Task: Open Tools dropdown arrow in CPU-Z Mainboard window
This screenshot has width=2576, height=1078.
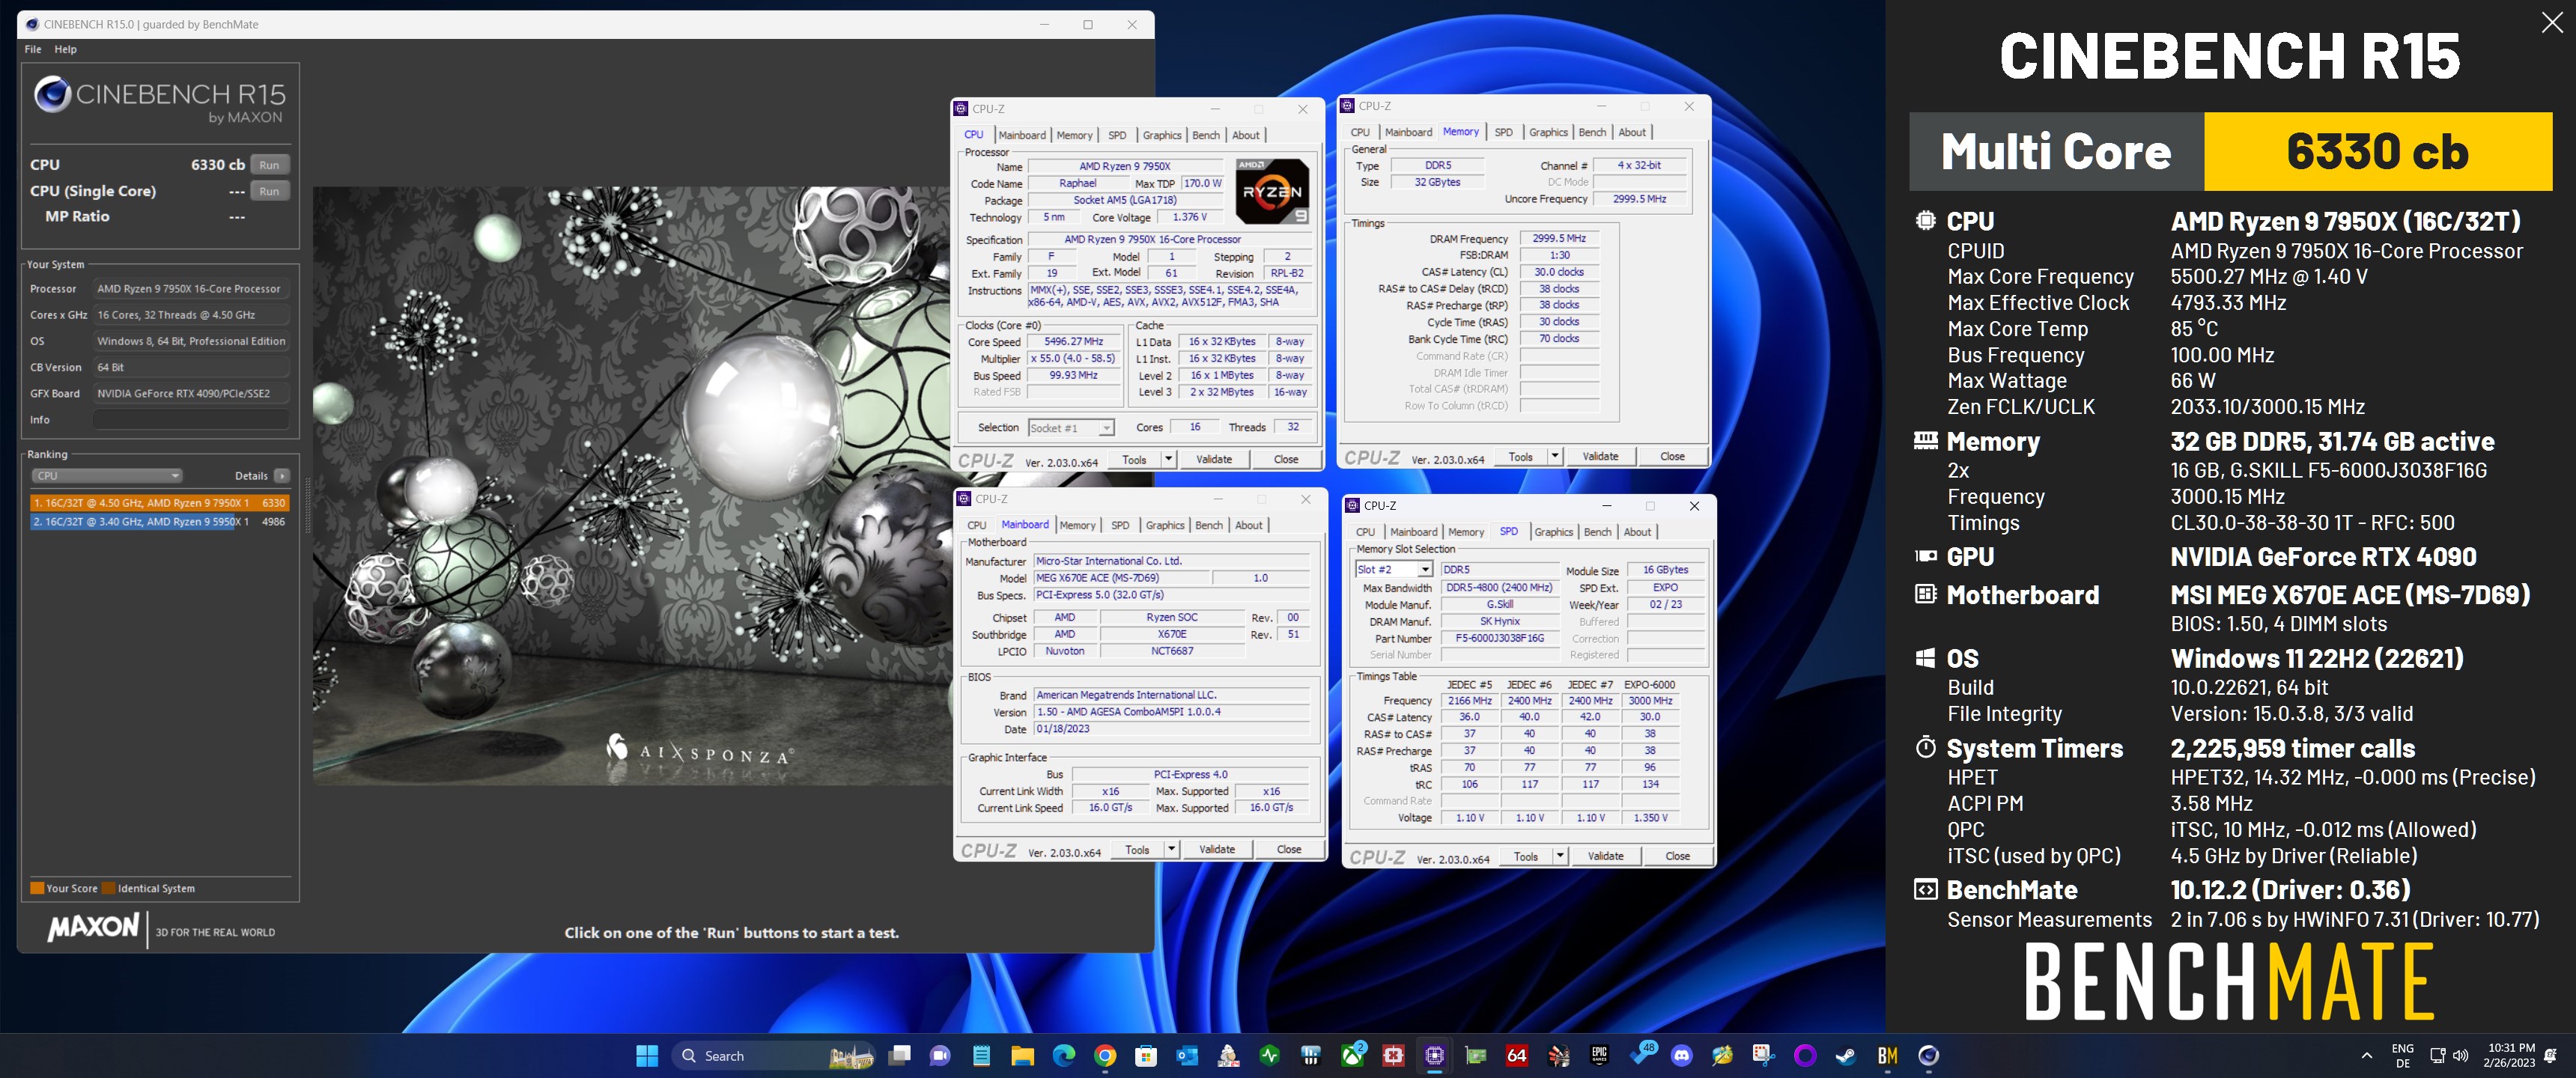Action: (x=1171, y=849)
